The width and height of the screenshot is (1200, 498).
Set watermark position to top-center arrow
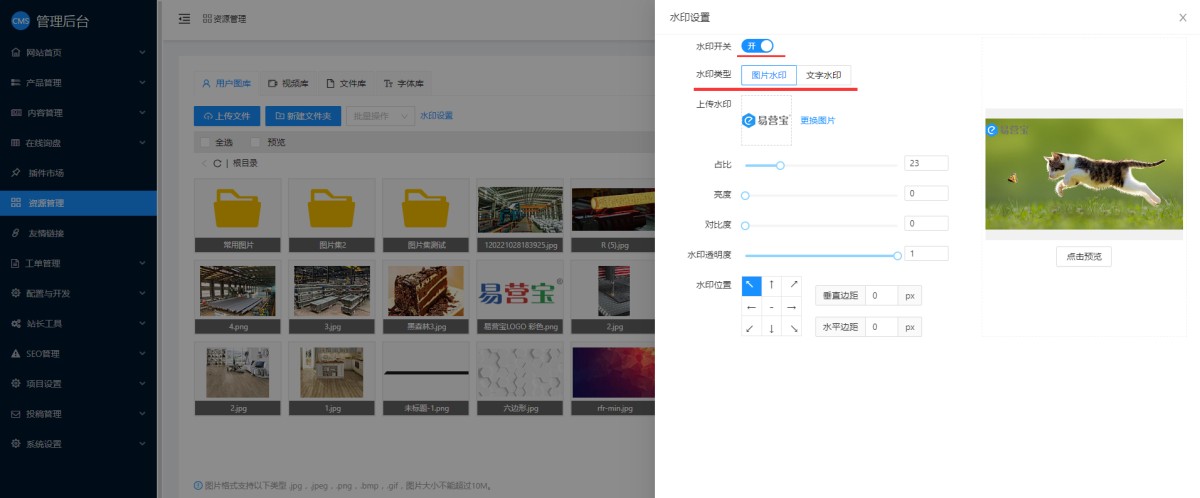[771, 286]
